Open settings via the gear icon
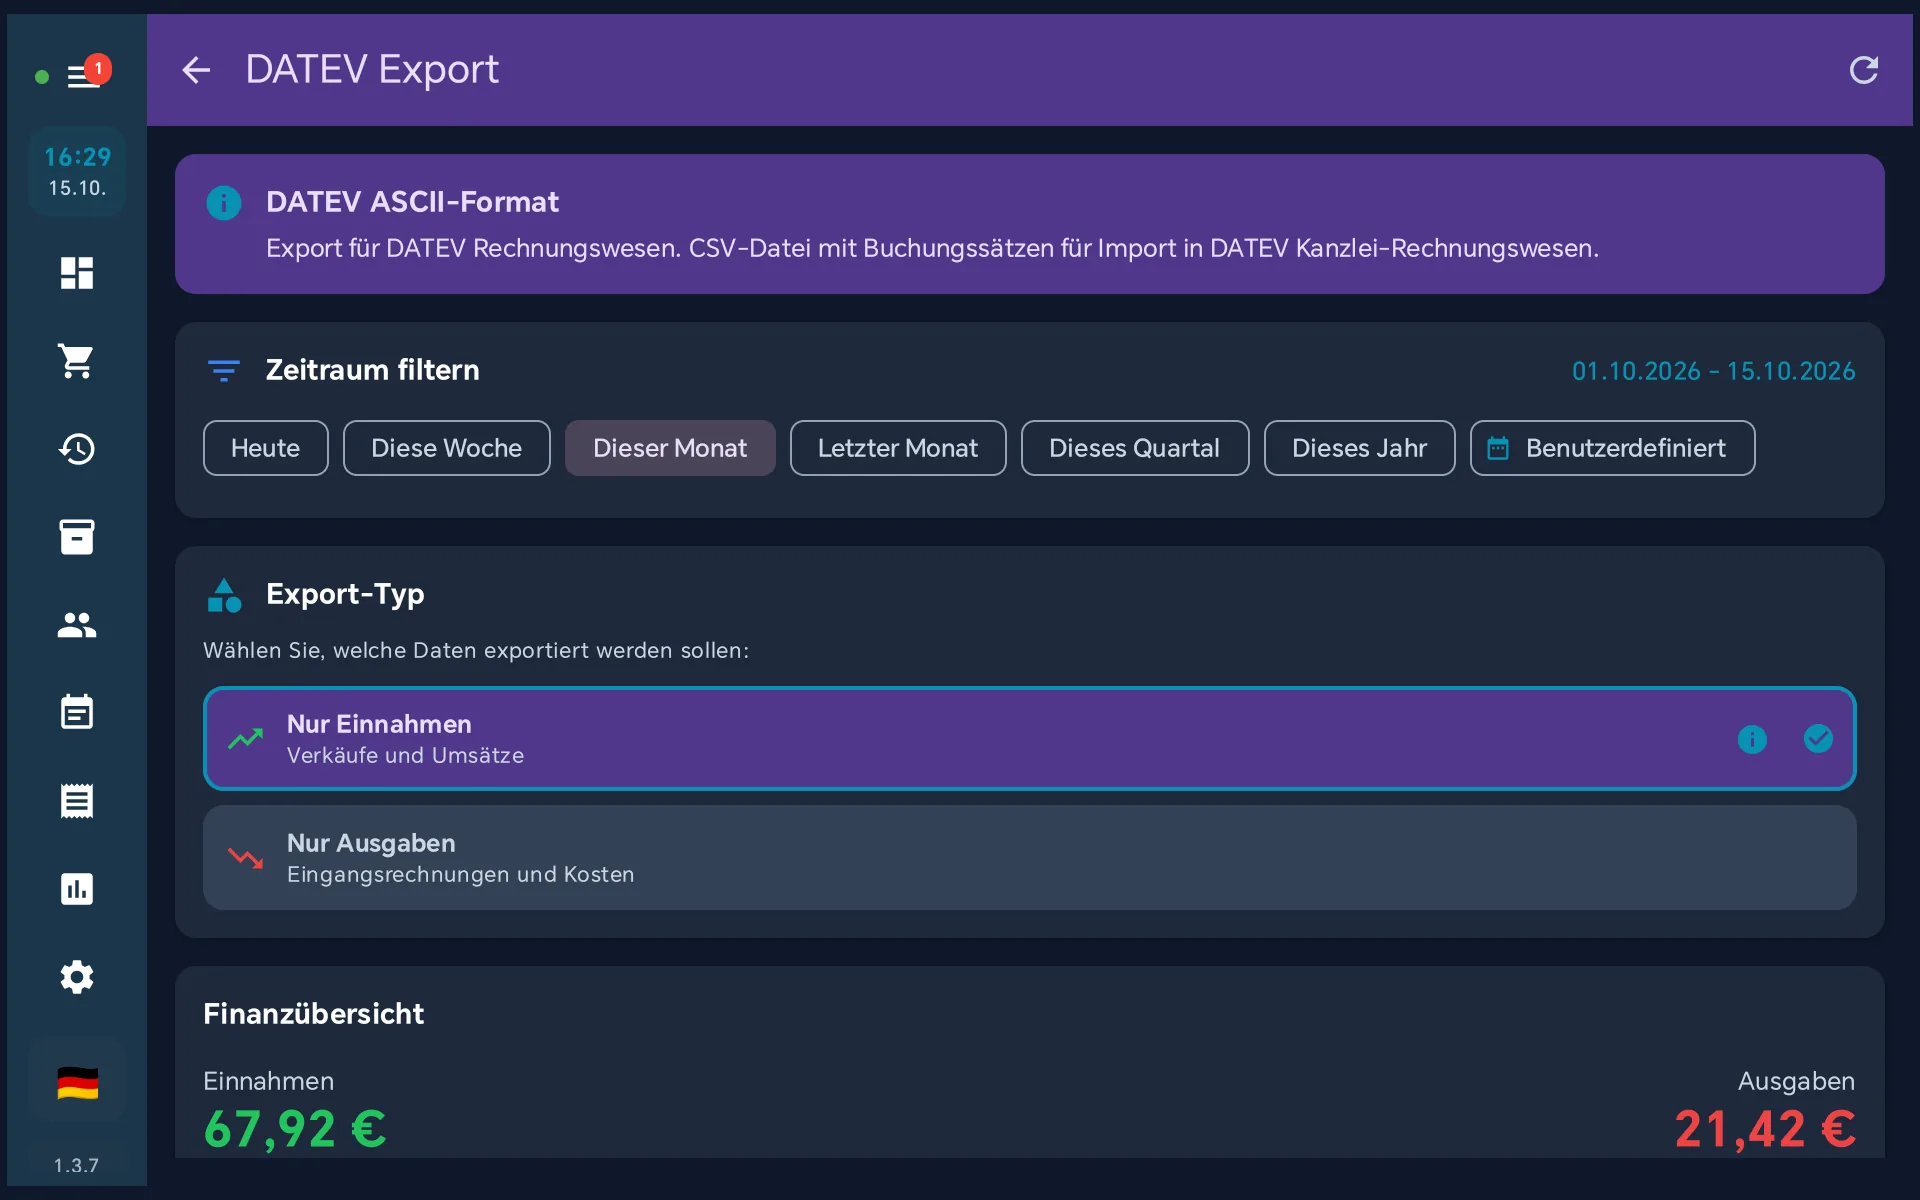 pos(77,977)
